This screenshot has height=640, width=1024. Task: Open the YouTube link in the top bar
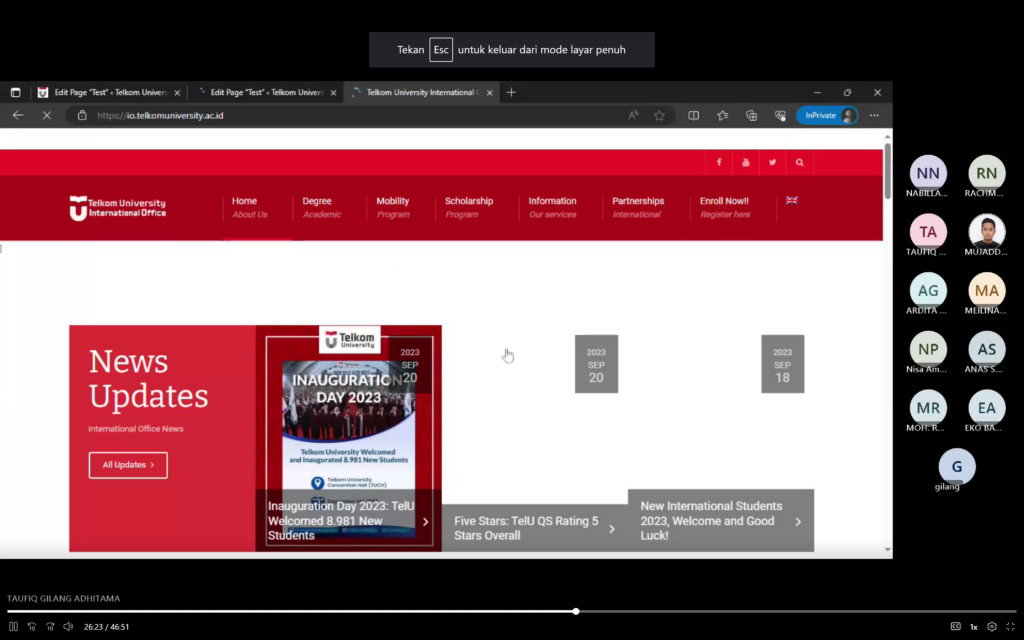746,163
